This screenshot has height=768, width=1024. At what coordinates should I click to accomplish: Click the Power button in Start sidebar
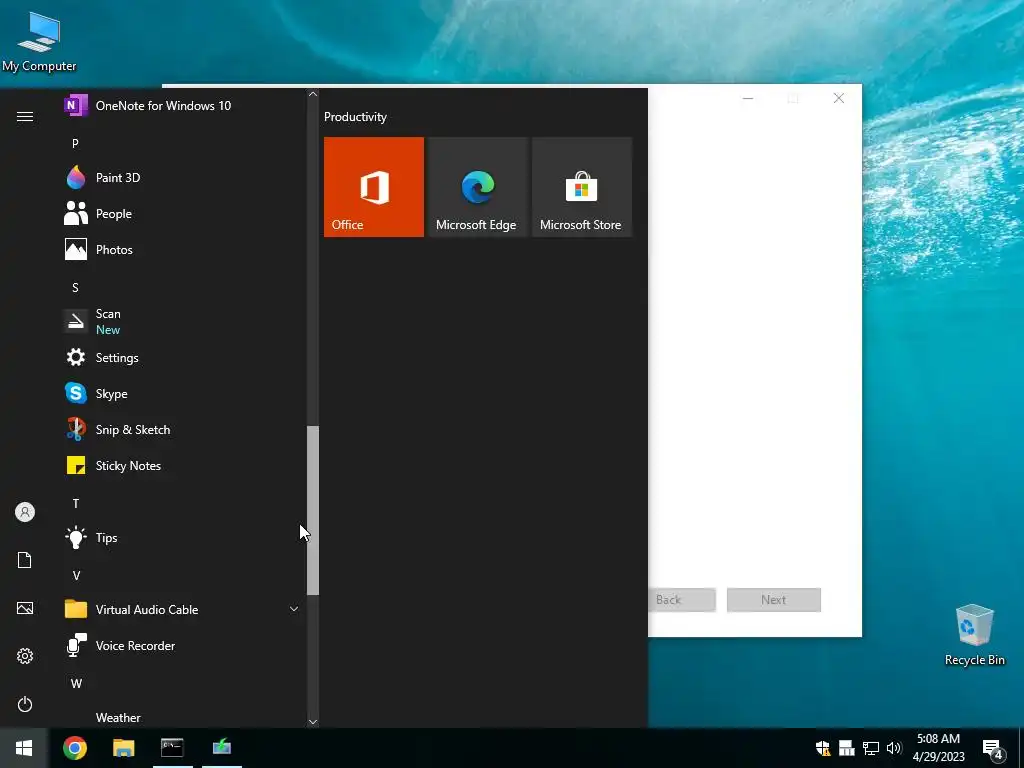[x=25, y=704]
